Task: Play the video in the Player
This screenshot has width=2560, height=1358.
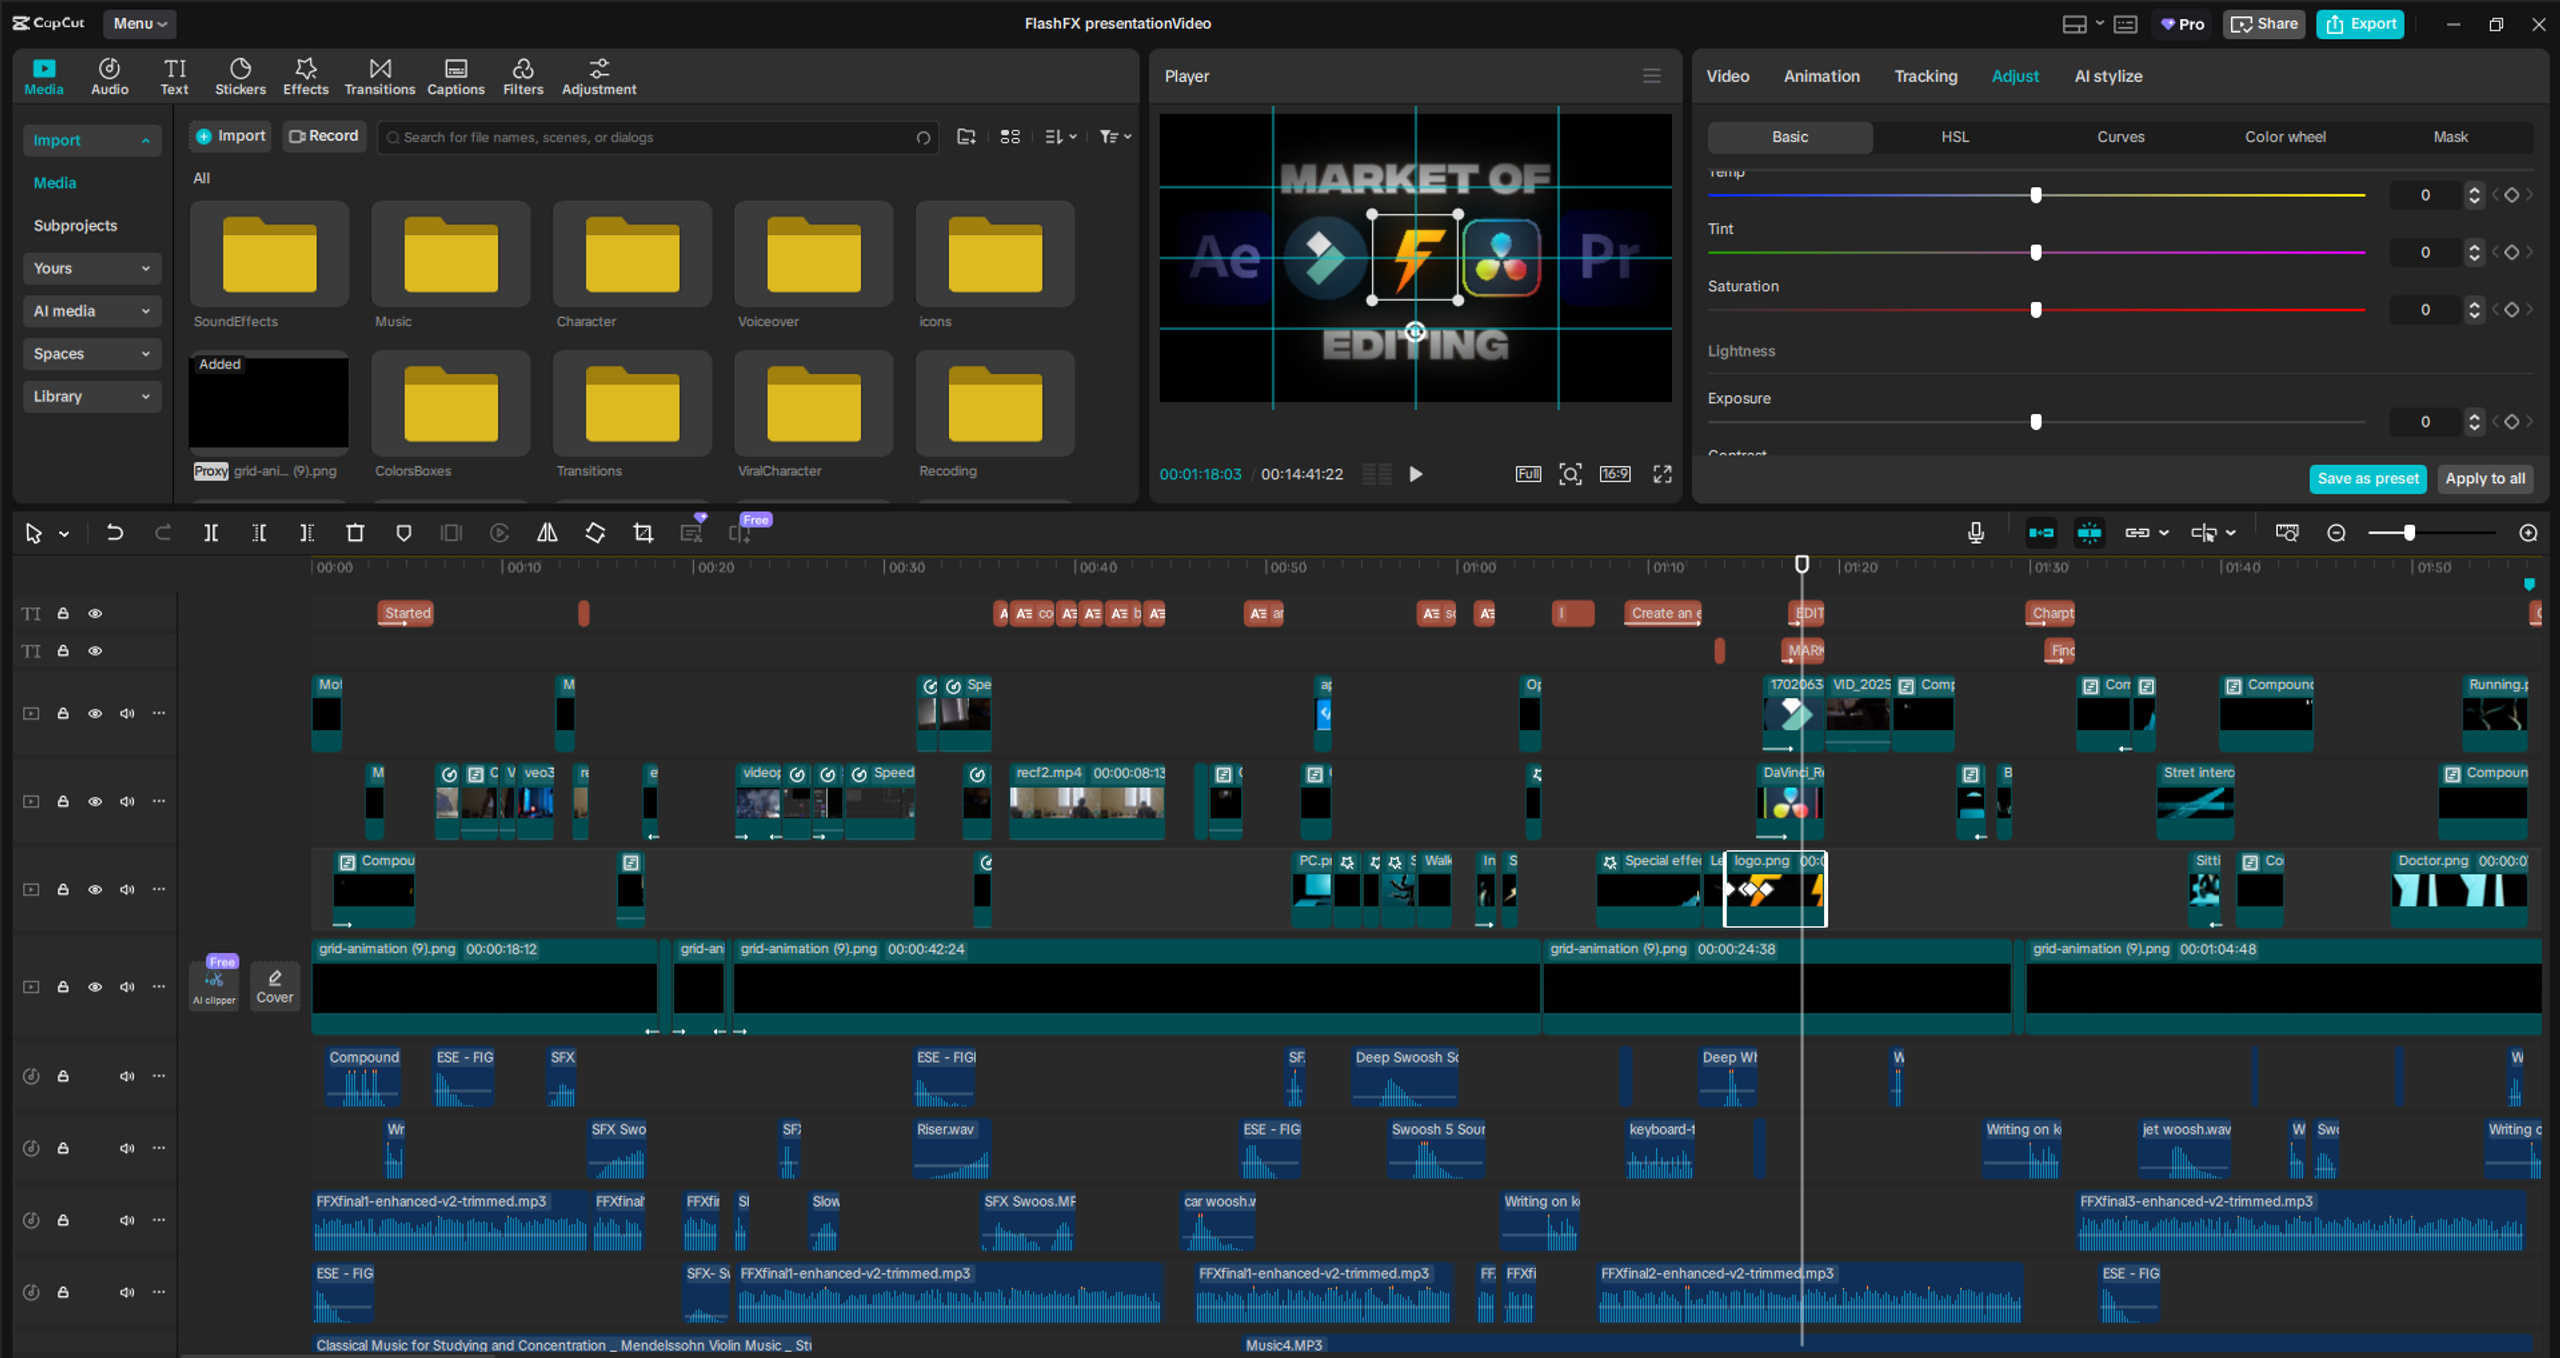Action: point(1415,474)
